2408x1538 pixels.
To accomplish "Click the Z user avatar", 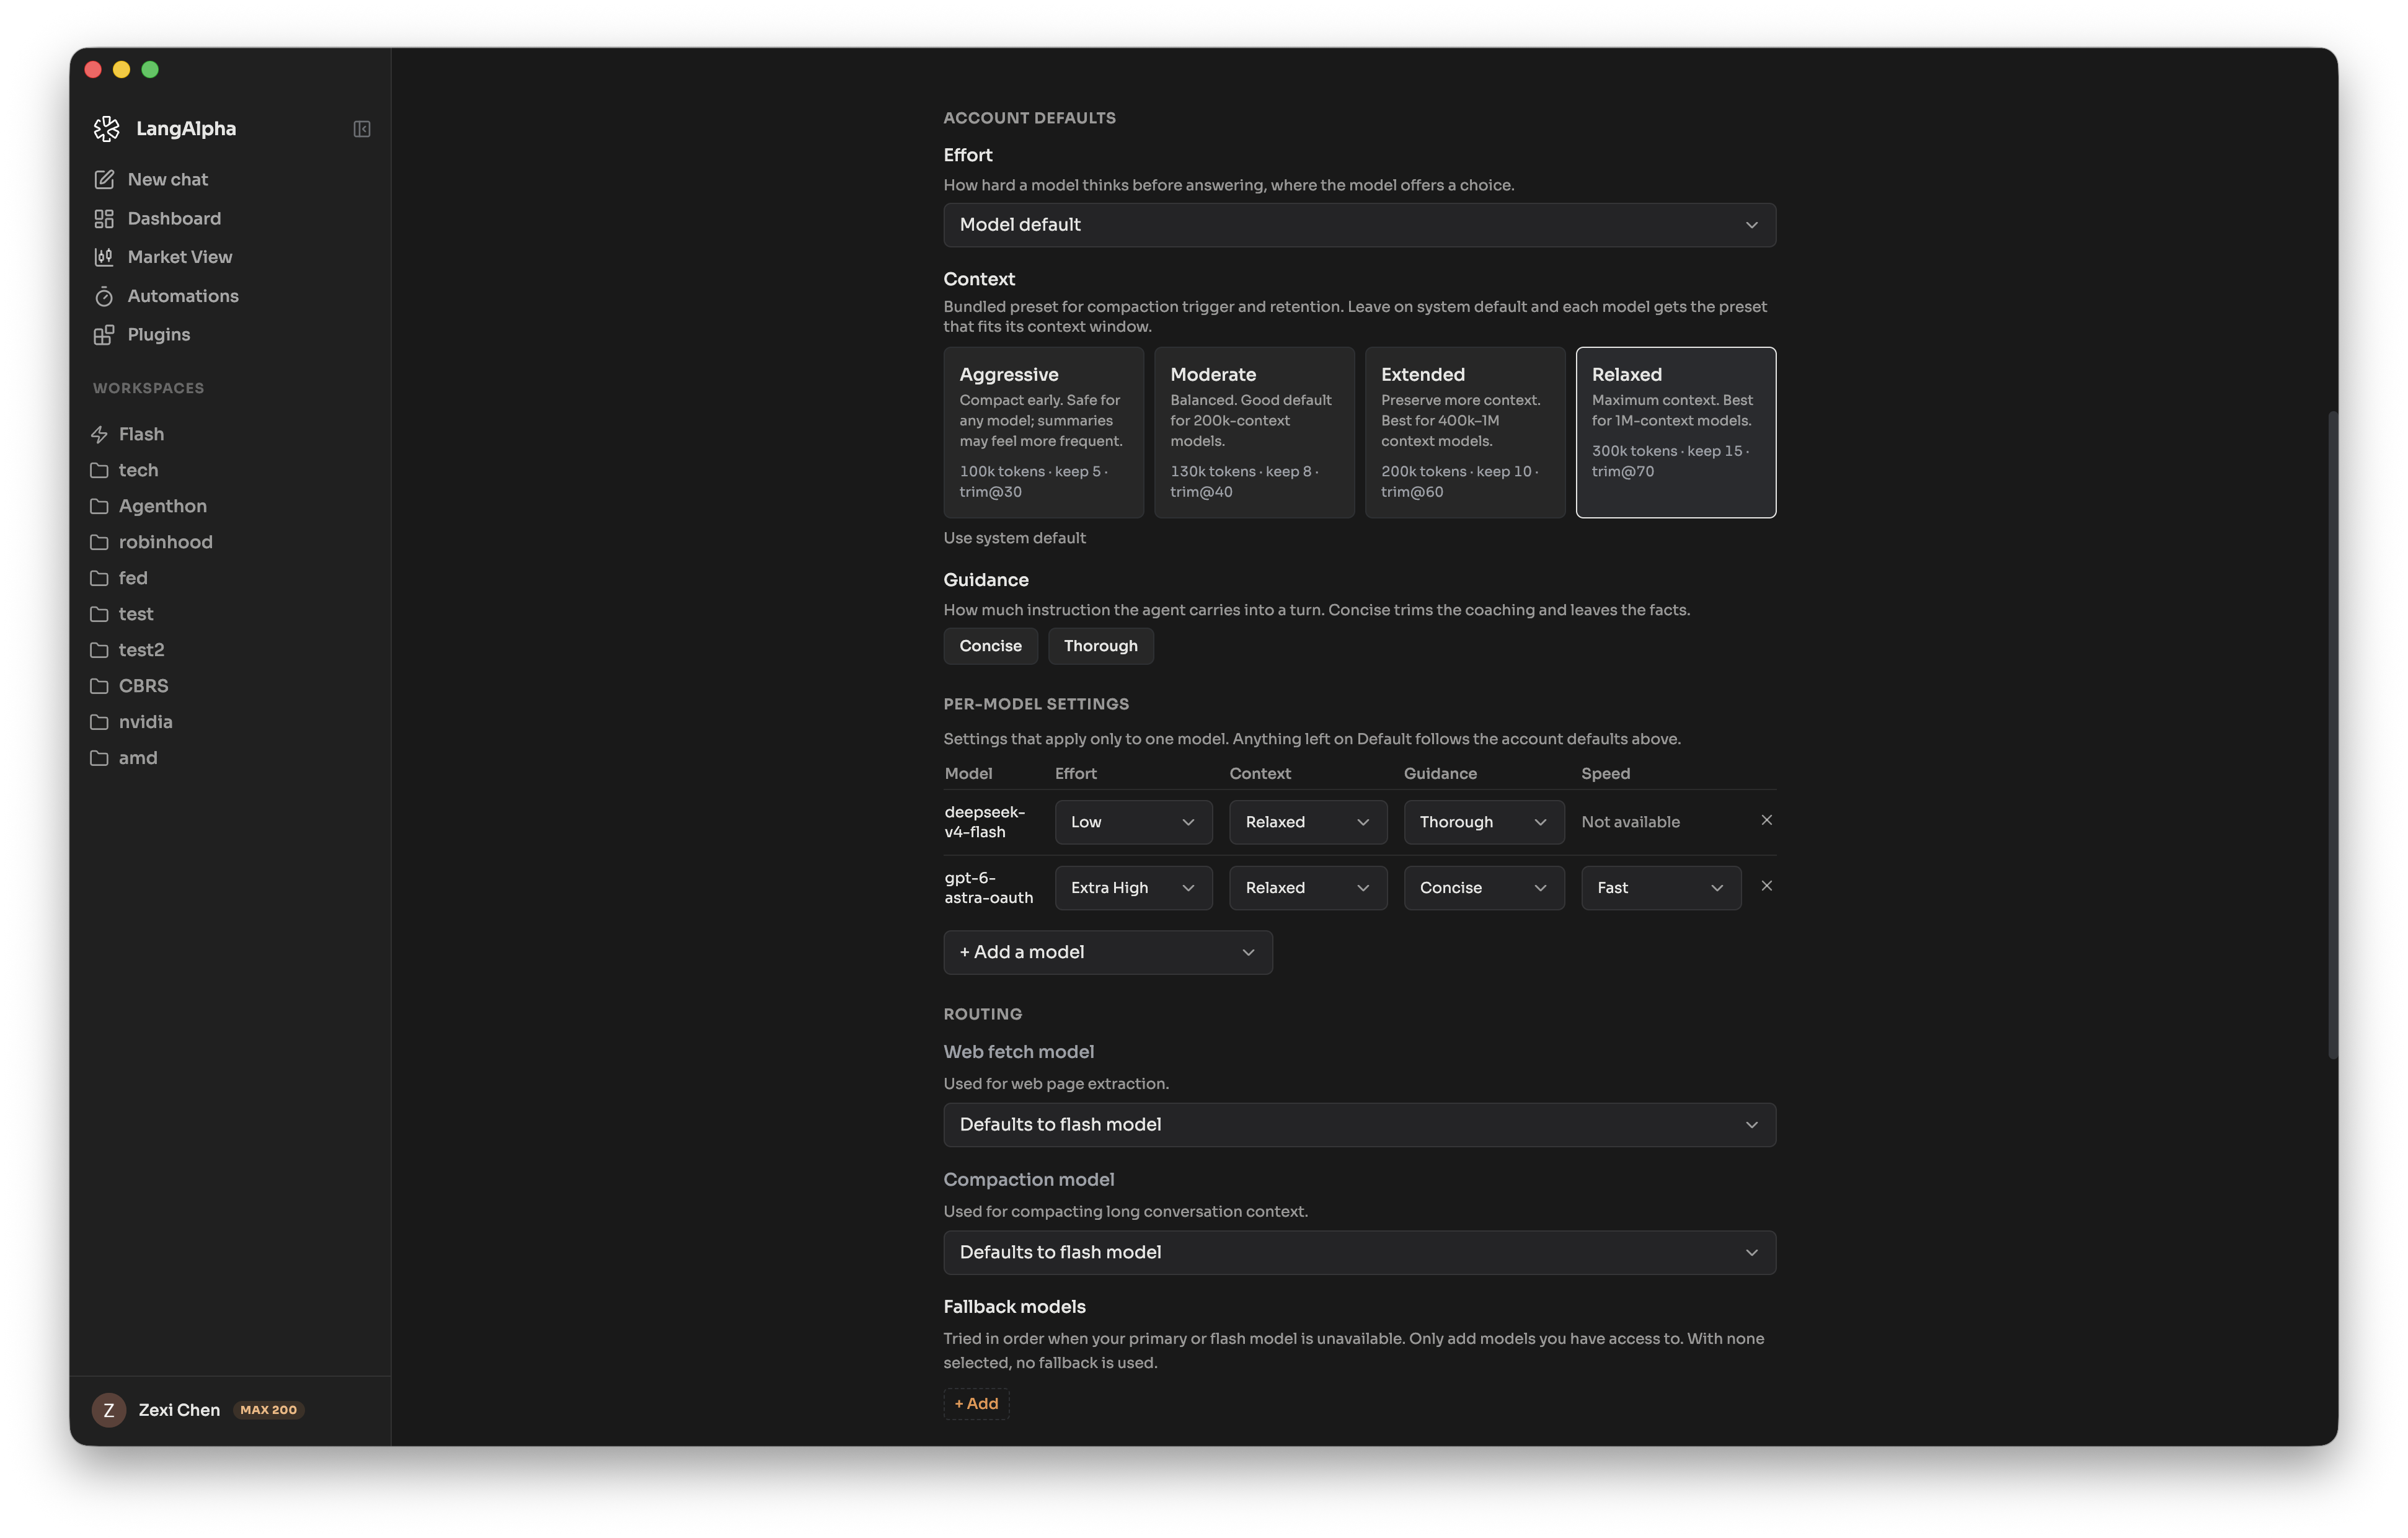I will click(x=109, y=1410).
